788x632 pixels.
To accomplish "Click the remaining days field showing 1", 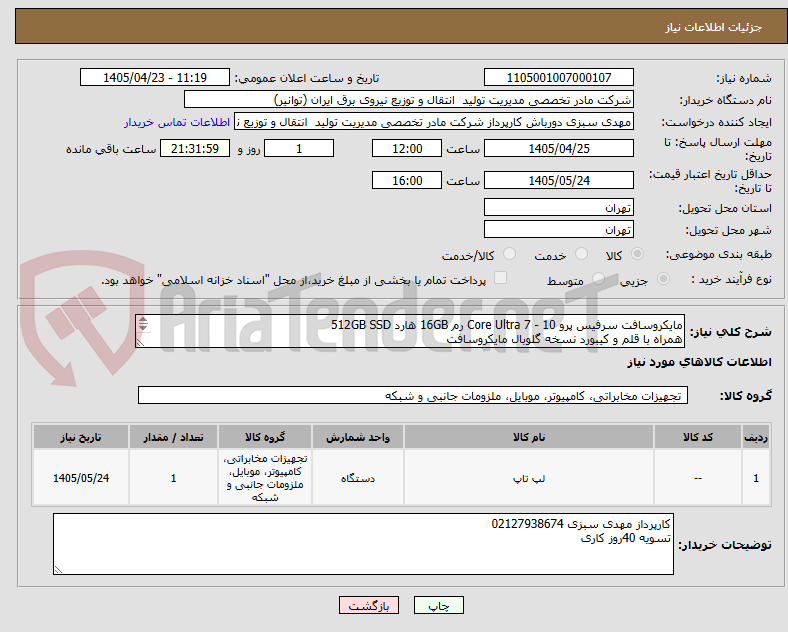I will [299, 149].
